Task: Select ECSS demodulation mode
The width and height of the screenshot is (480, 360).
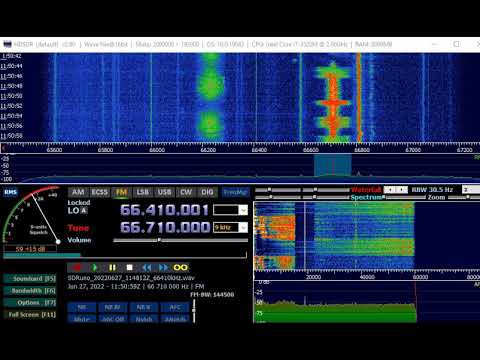Action: (x=99, y=192)
